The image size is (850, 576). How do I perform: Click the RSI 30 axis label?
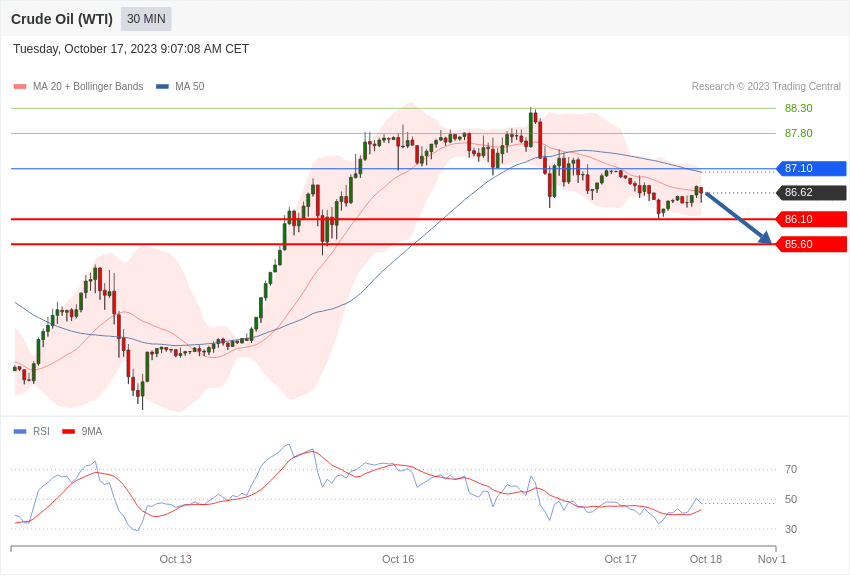[791, 529]
